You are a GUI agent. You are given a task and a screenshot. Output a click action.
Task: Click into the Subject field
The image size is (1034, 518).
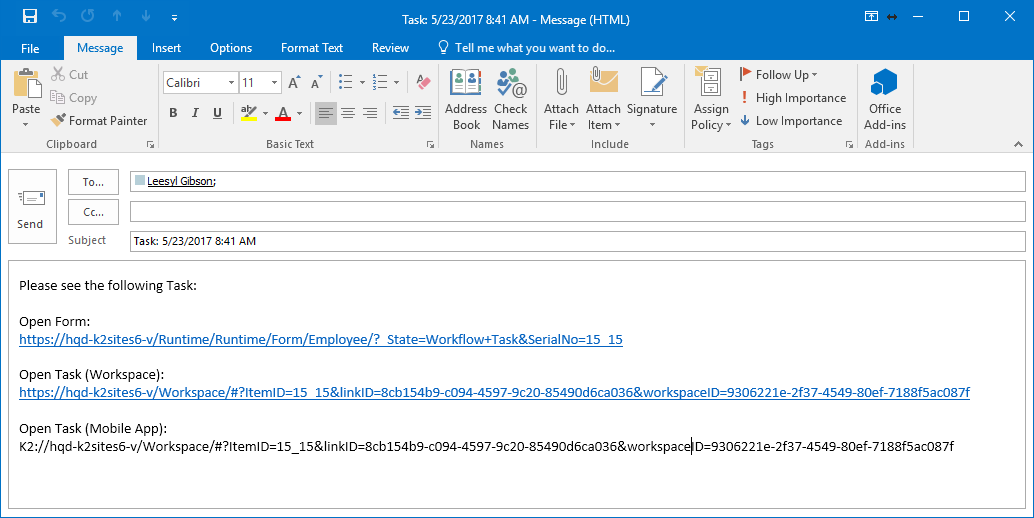pos(576,242)
